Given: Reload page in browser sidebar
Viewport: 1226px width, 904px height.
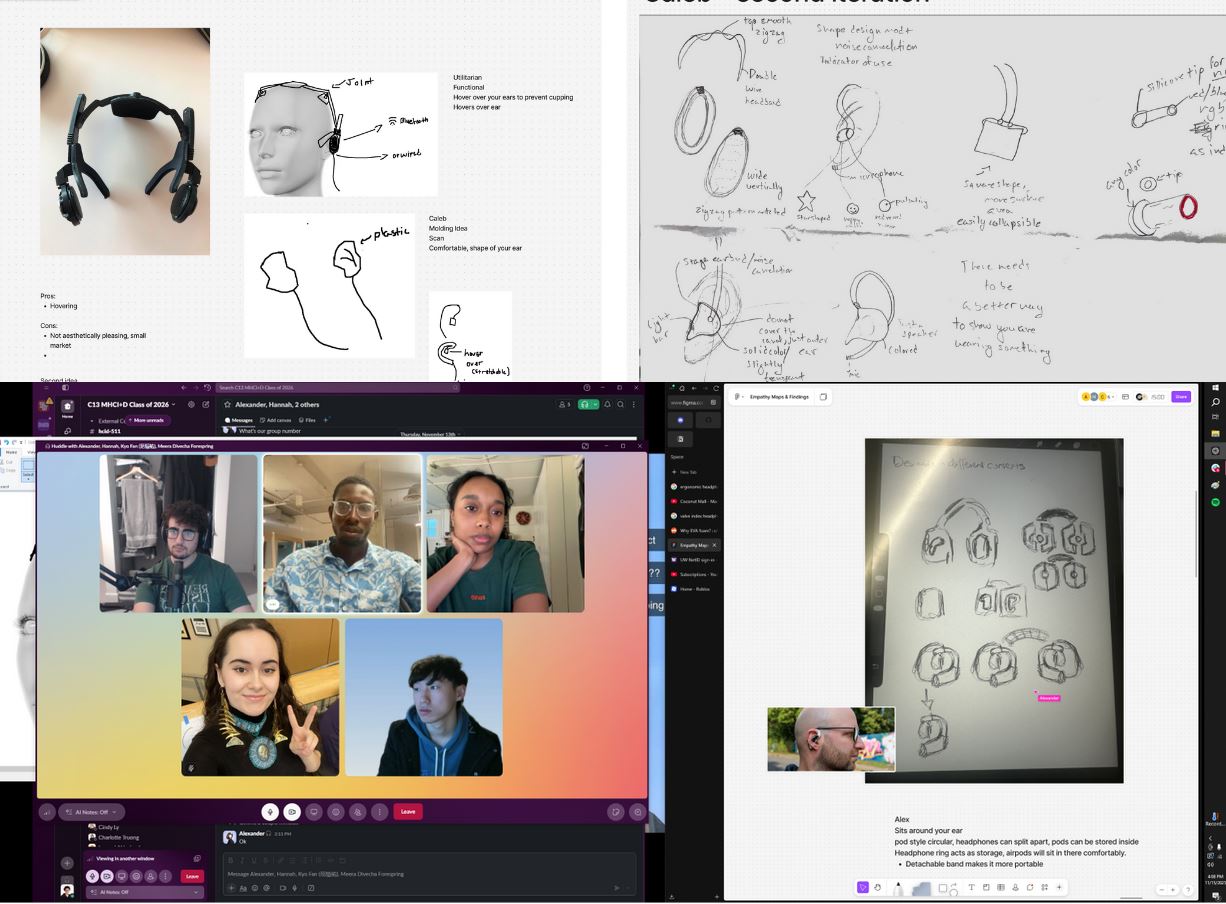Looking at the screenshot, I should point(716,388).
